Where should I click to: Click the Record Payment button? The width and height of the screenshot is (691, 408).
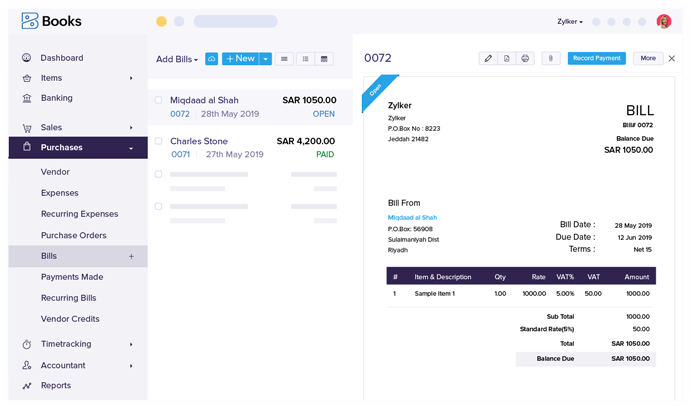[597, 58]
